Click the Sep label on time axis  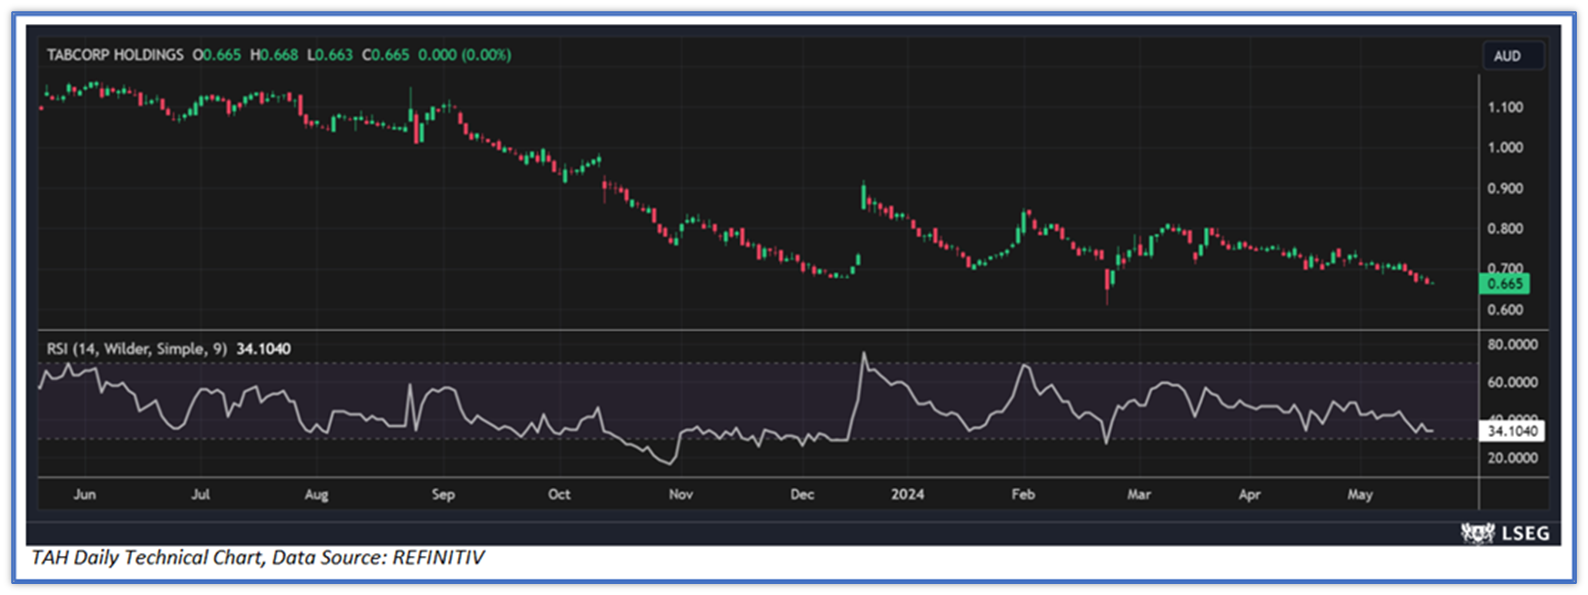443,494
